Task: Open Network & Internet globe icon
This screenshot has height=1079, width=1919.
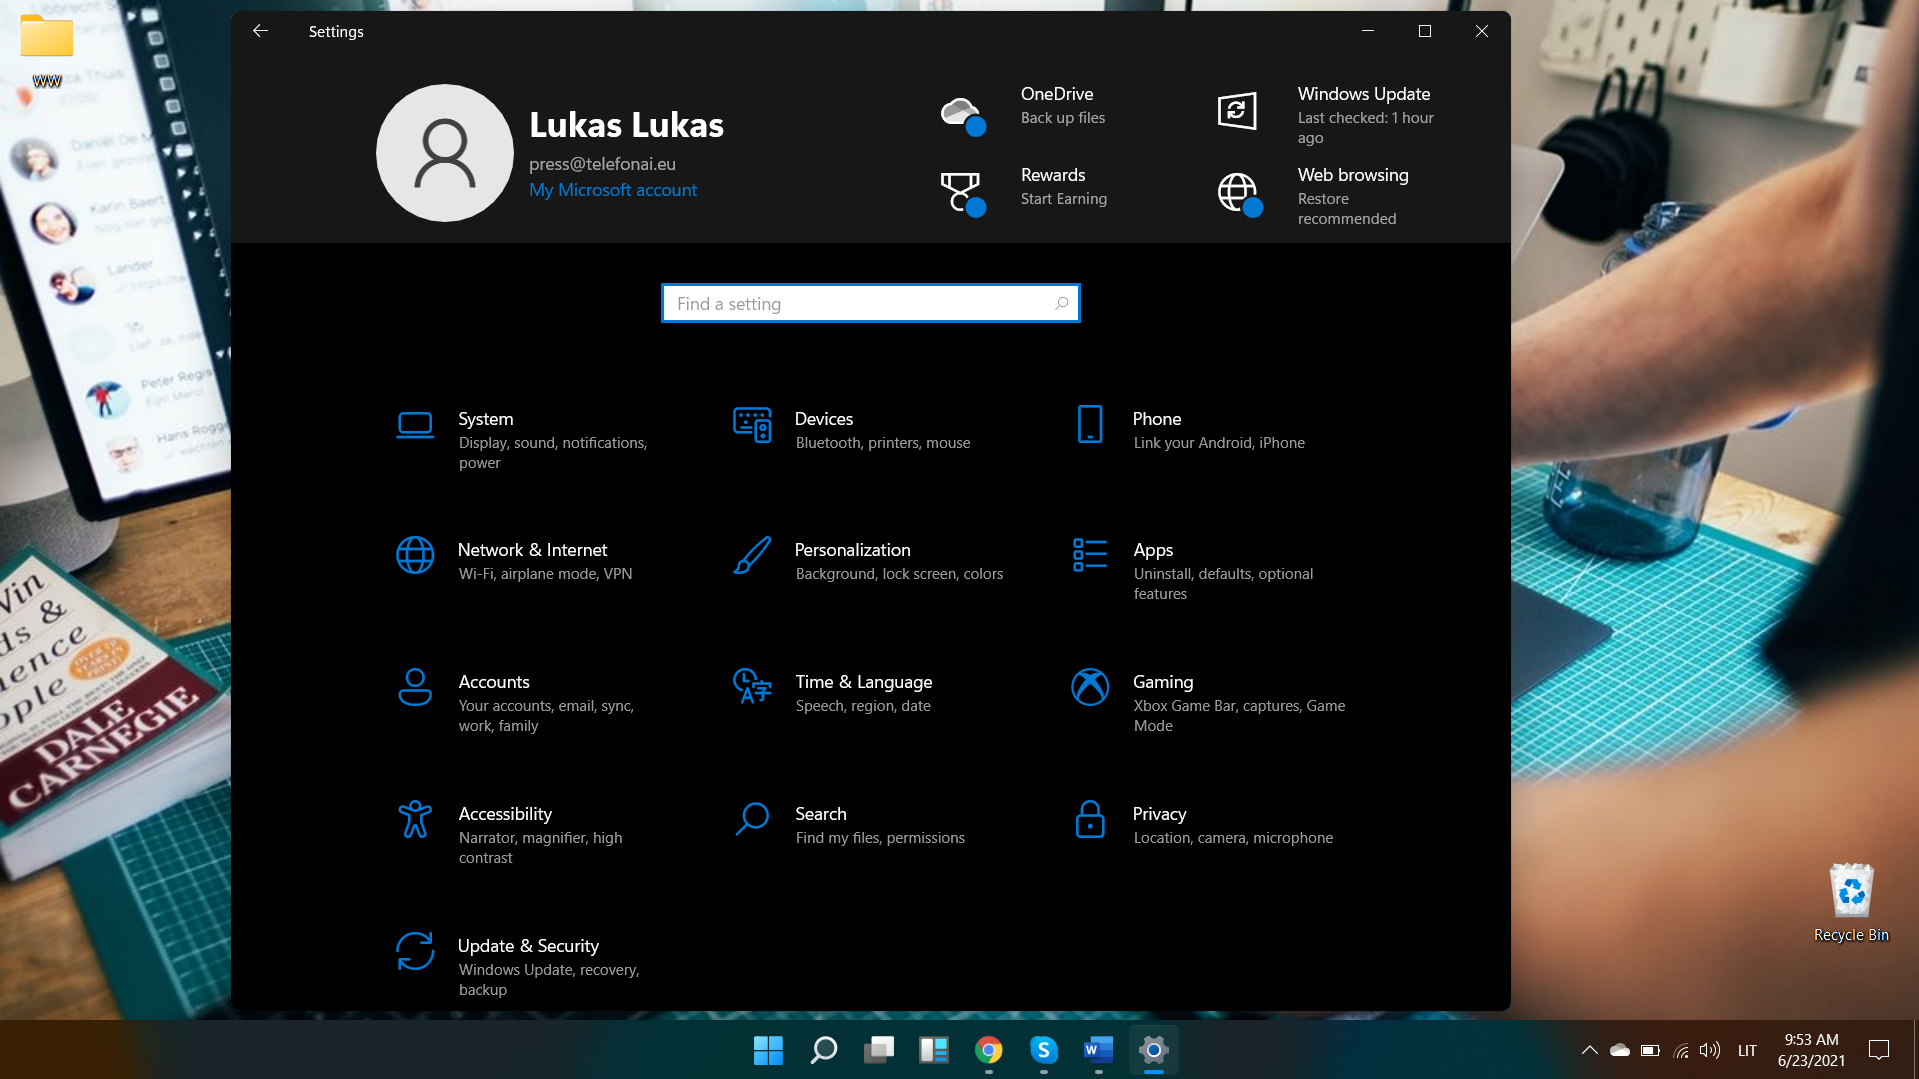Action: coord(415,555)
